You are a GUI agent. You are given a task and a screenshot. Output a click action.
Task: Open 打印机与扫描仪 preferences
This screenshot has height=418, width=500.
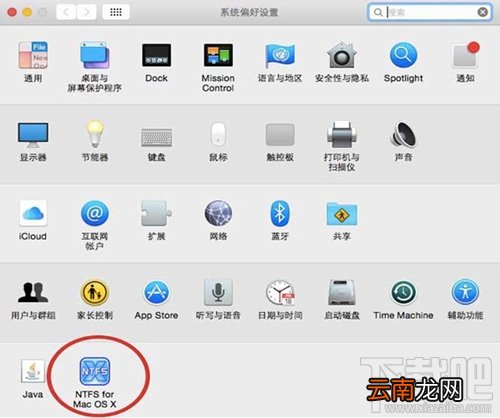(342, 134)
